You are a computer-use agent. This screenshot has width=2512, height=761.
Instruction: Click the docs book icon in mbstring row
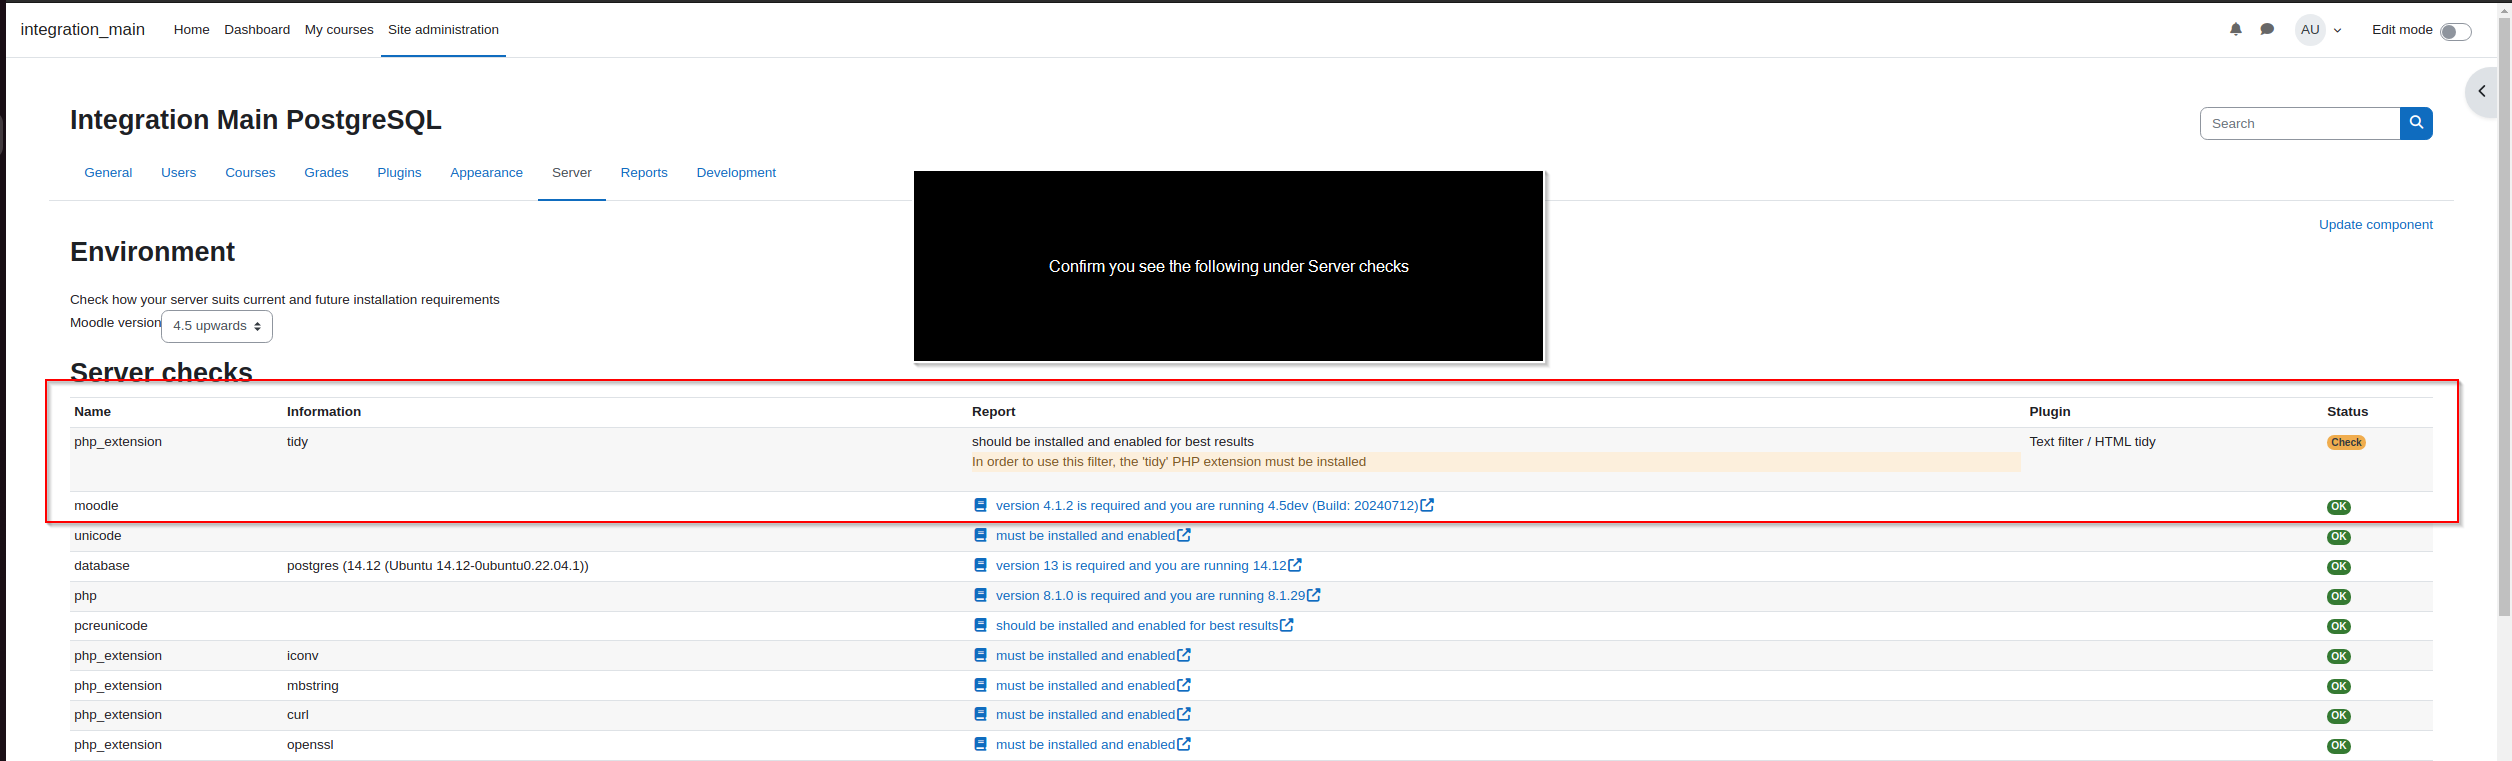[x=980, y=685]
